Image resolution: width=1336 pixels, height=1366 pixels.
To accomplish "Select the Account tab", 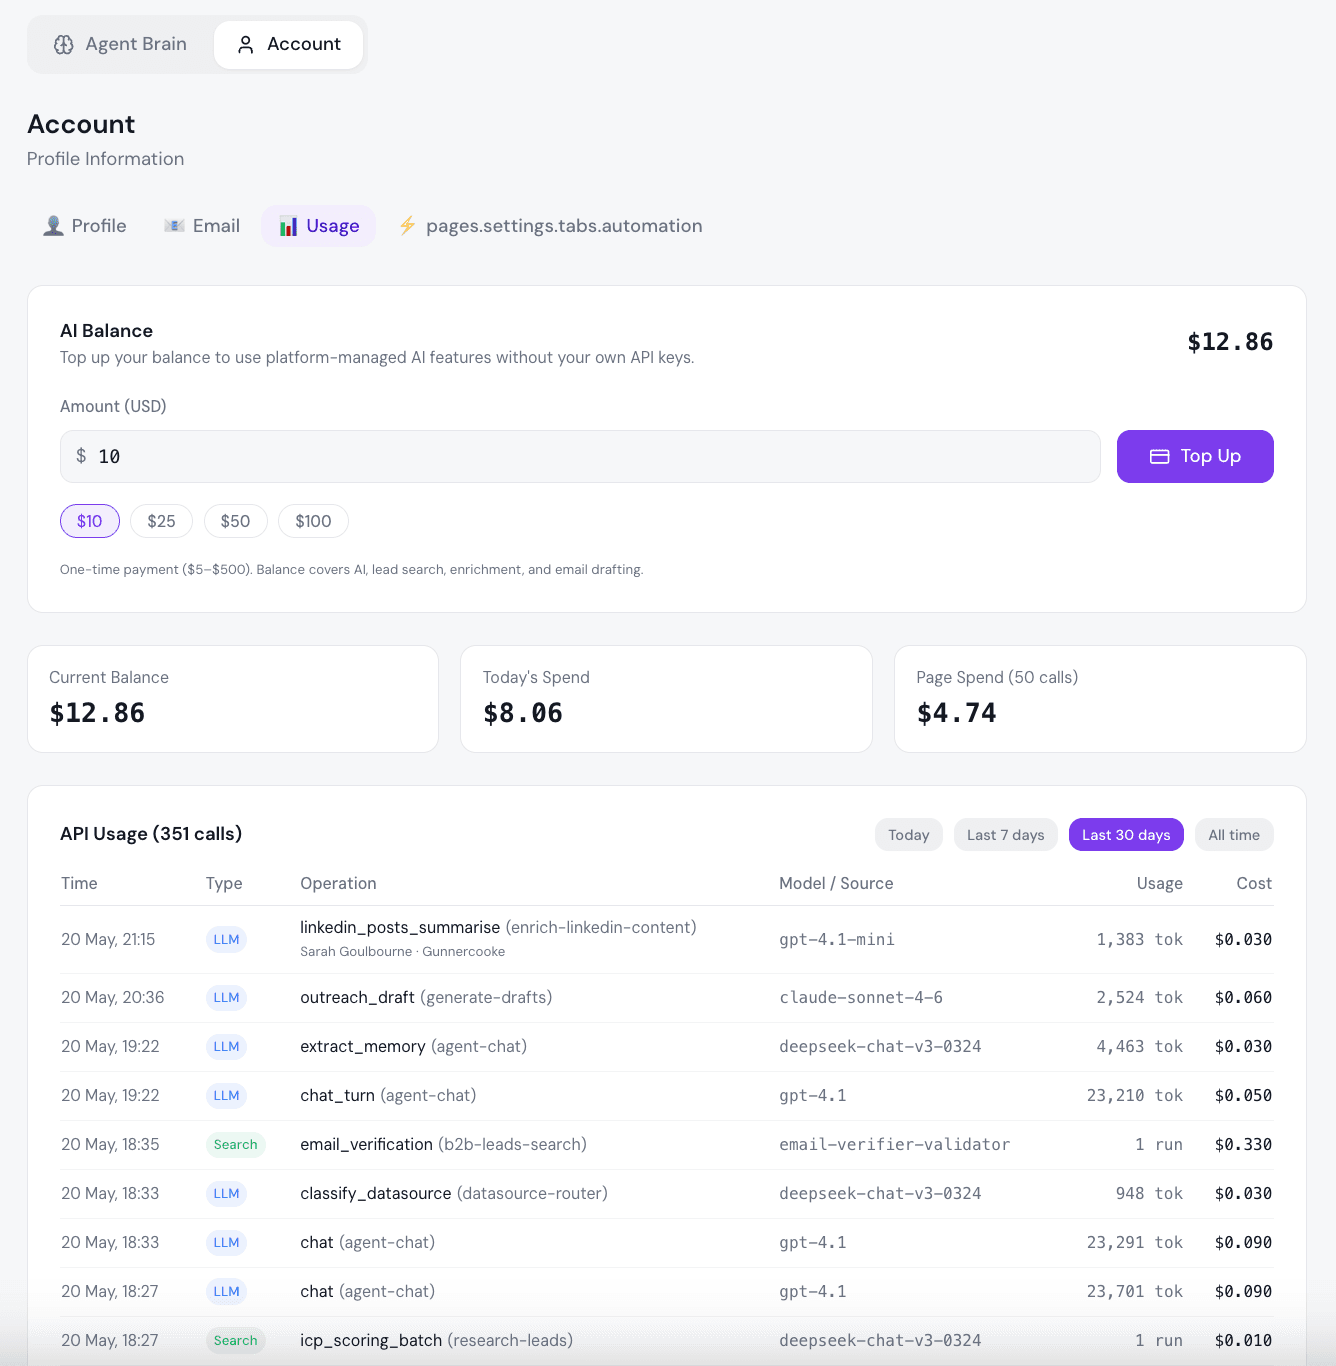I will [288, 45].
